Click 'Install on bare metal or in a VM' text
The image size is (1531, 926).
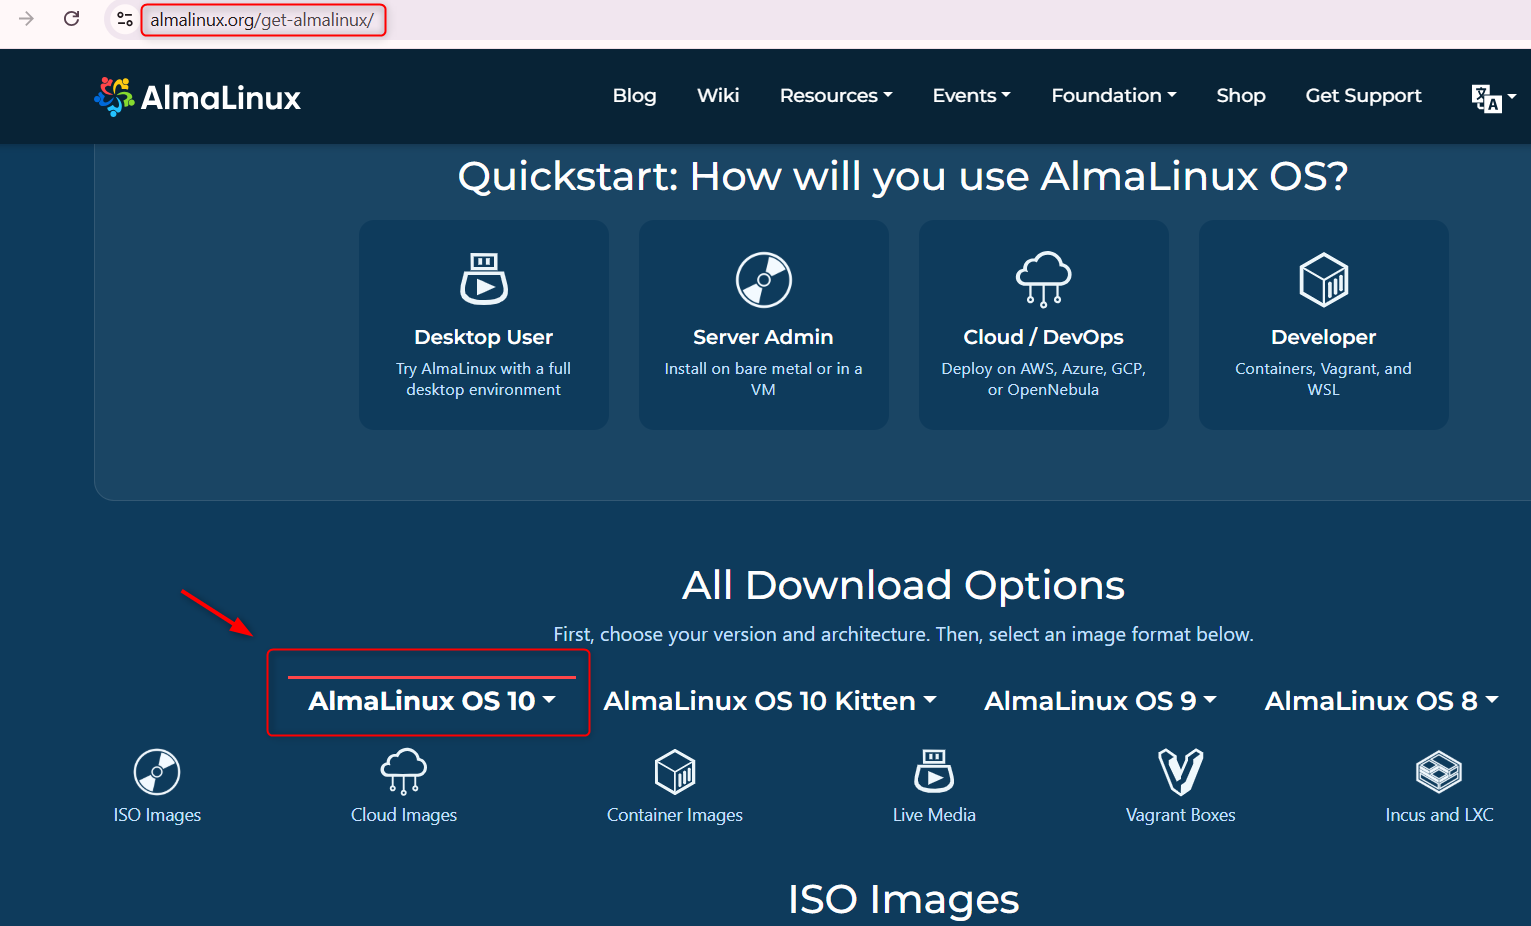(x=763, y=379)
